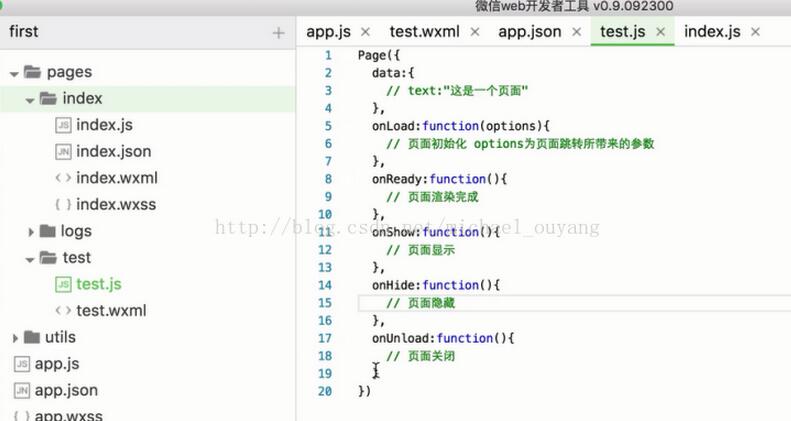Switch to the app.js editor tab
Viewport: 791px width, 421px height.
point(328,31)
